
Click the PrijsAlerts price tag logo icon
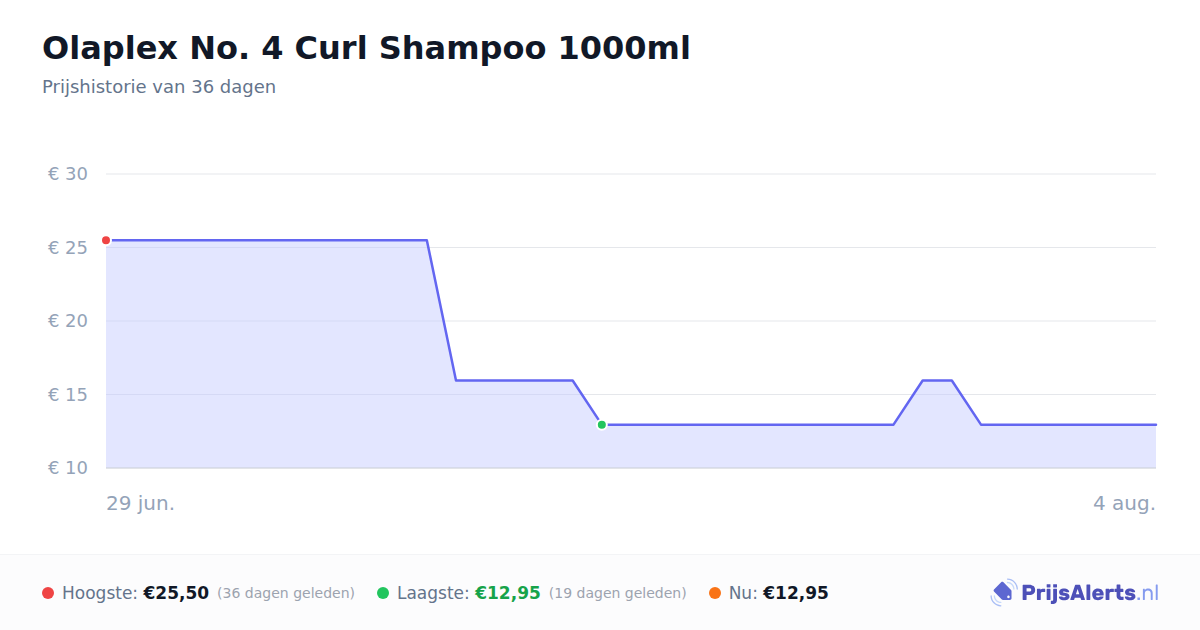tap(1004, 593)
